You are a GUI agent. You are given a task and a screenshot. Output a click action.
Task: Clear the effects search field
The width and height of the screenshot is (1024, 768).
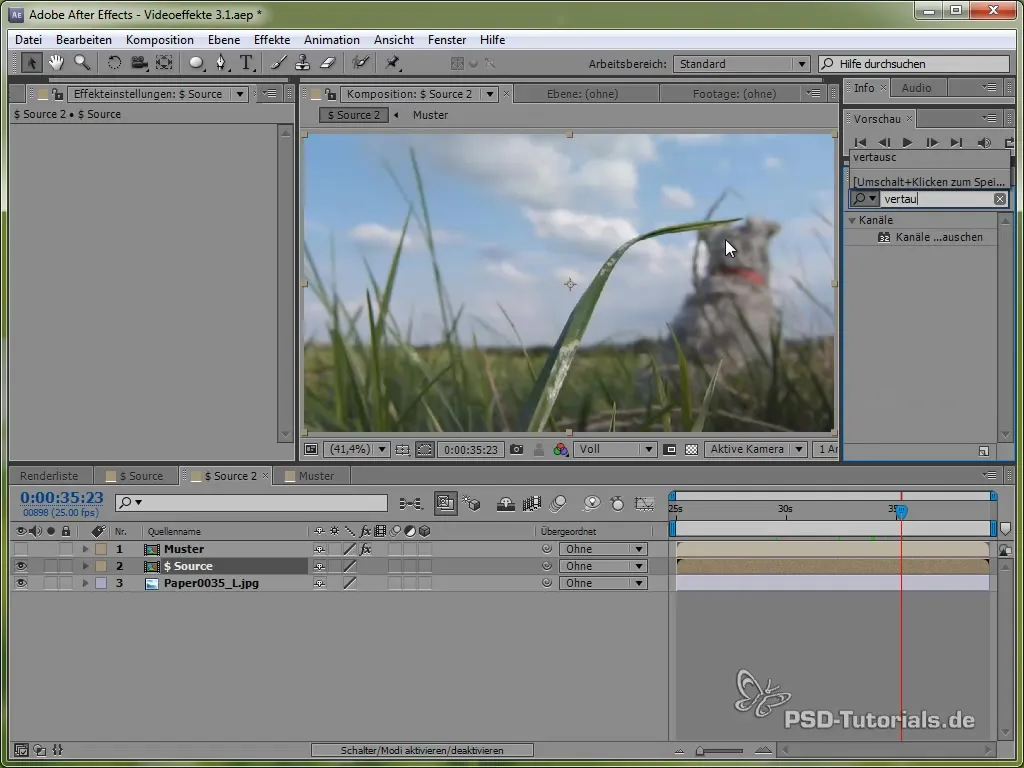point(1000,199)
